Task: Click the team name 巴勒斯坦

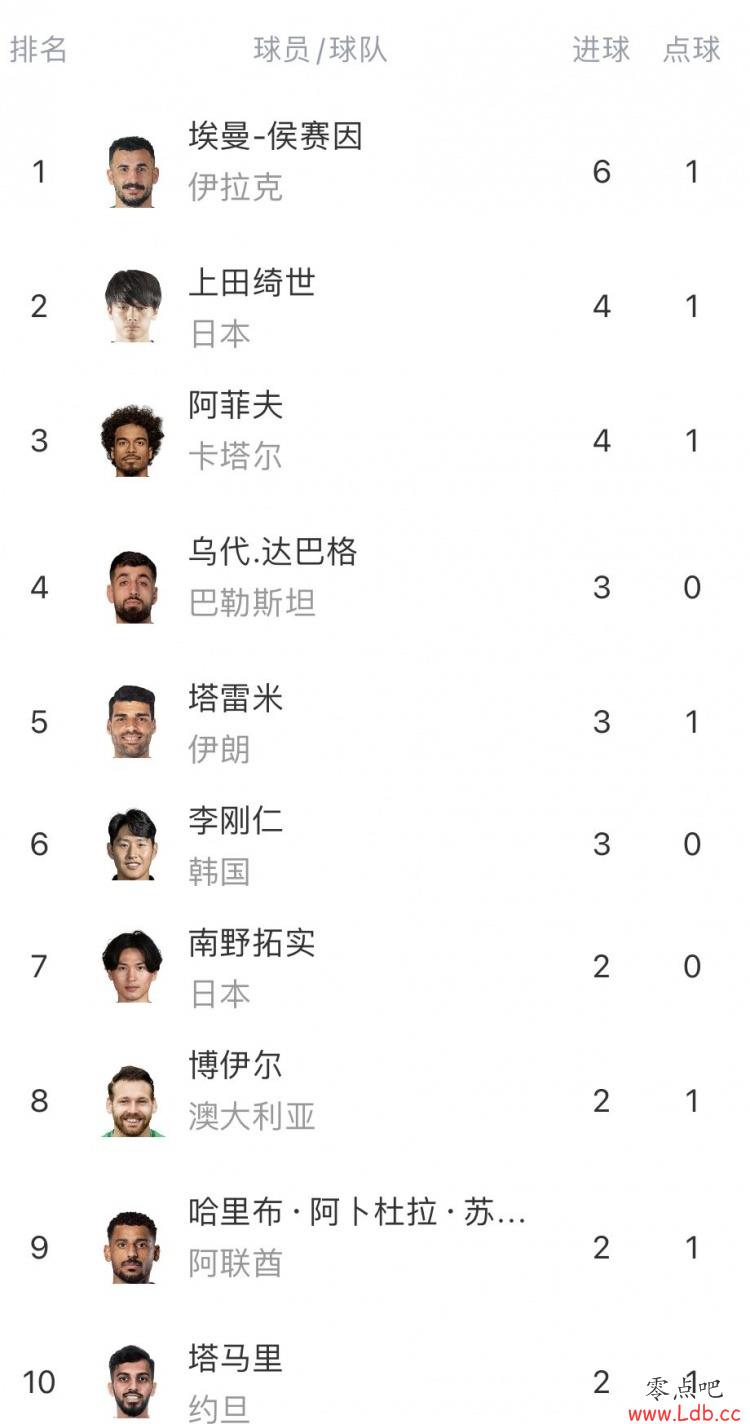Action: pos(252,602)
